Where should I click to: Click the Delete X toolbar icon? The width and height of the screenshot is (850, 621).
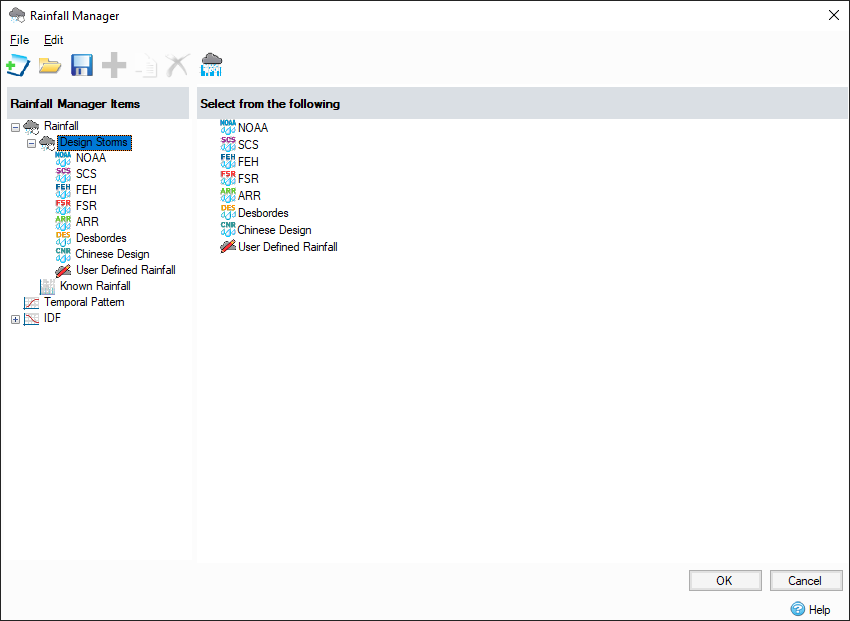click(x=178, y=66)
